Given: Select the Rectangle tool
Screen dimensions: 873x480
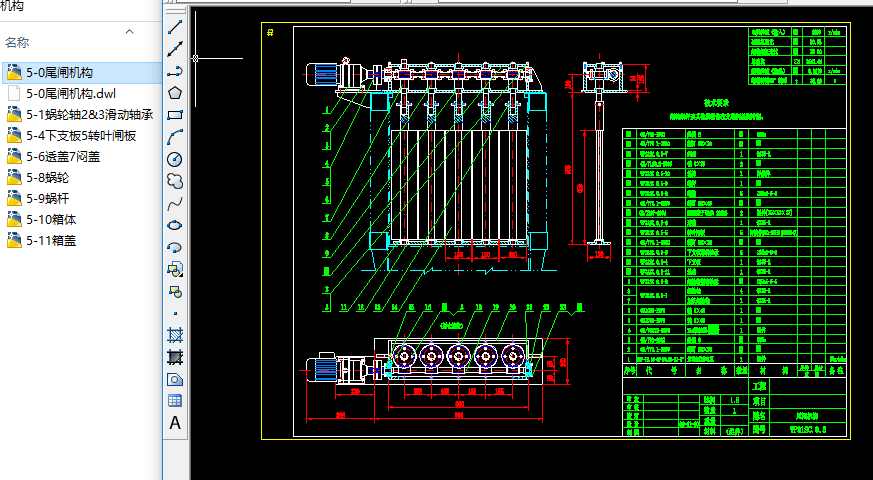Looking at the screenshot, I should 175,115.
